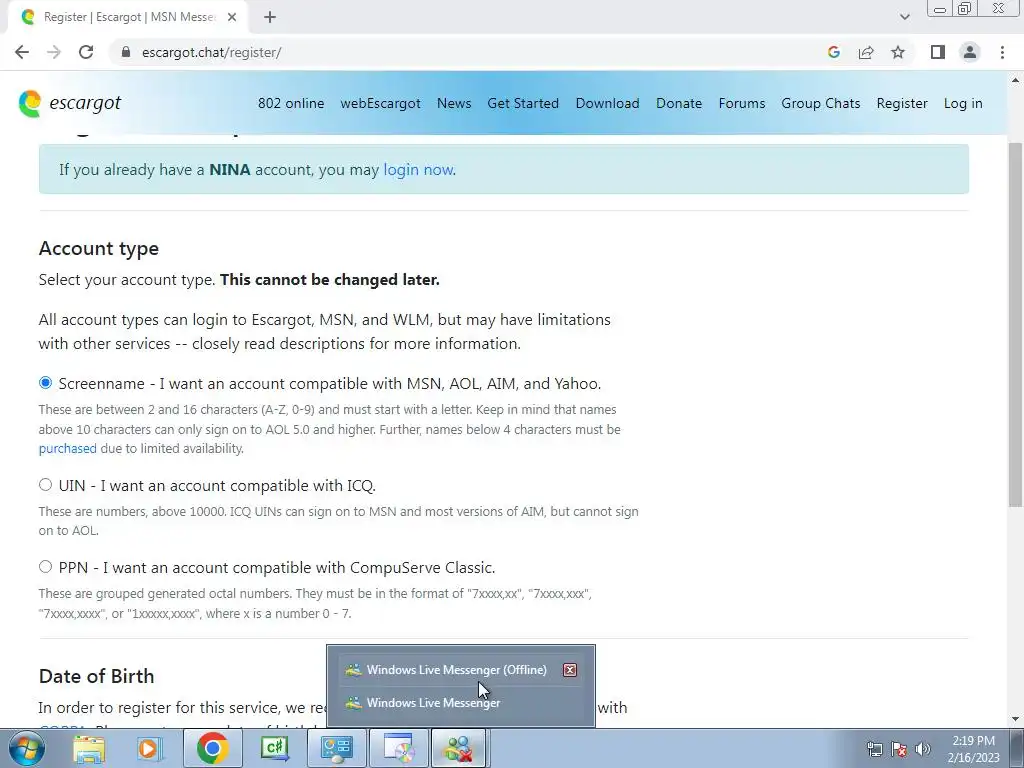Open the Control Panel taskbar icon
1024x768 pixels.
point(337,748)
